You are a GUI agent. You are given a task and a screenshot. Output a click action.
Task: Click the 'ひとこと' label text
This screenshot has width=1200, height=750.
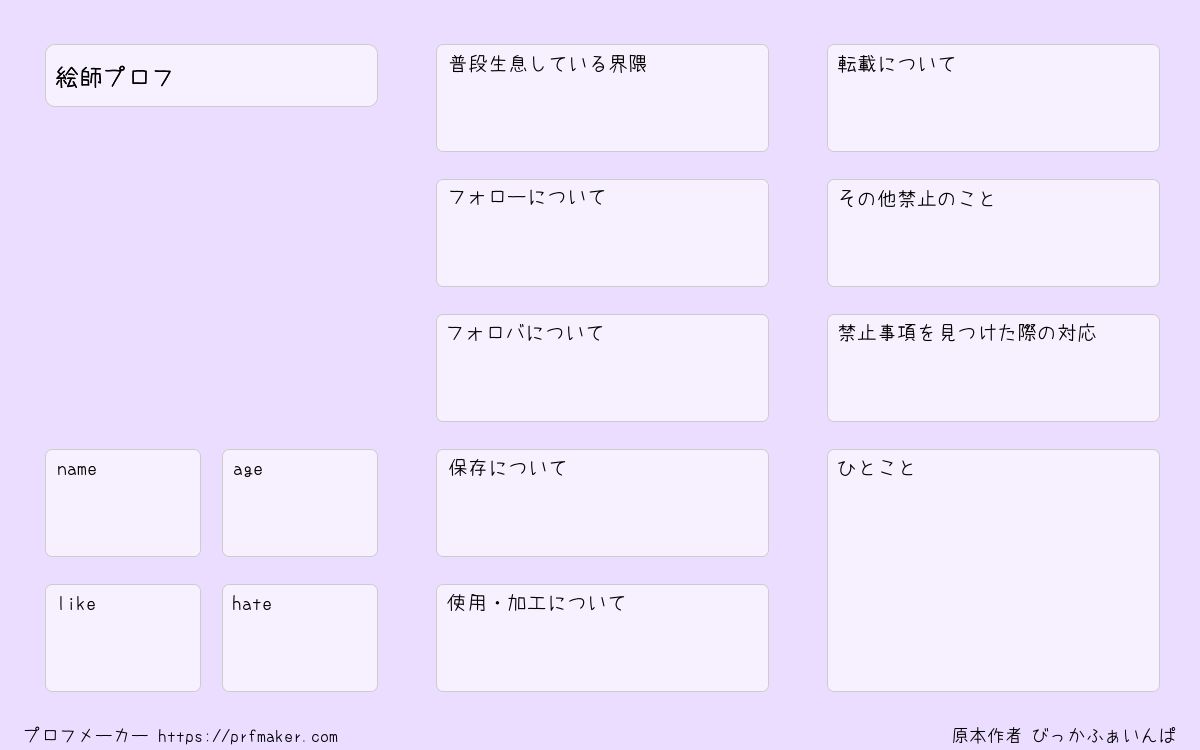tap(876, 468)
